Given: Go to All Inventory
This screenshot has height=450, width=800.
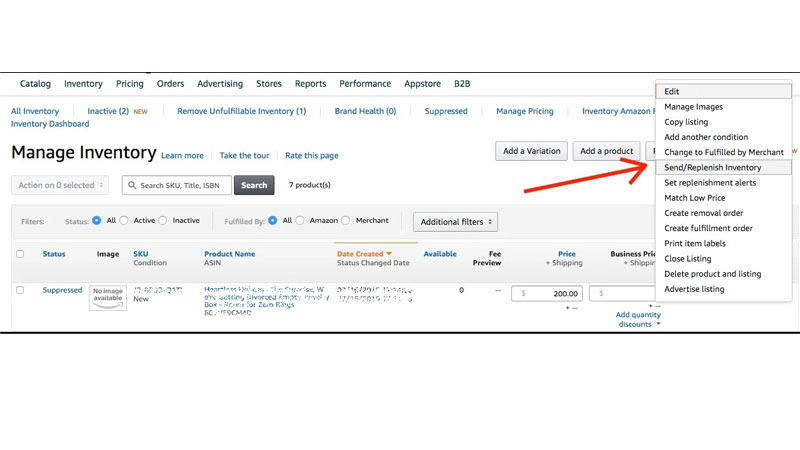Looking at the screenshot, I should pyautogui.click(x=35, y=111).
